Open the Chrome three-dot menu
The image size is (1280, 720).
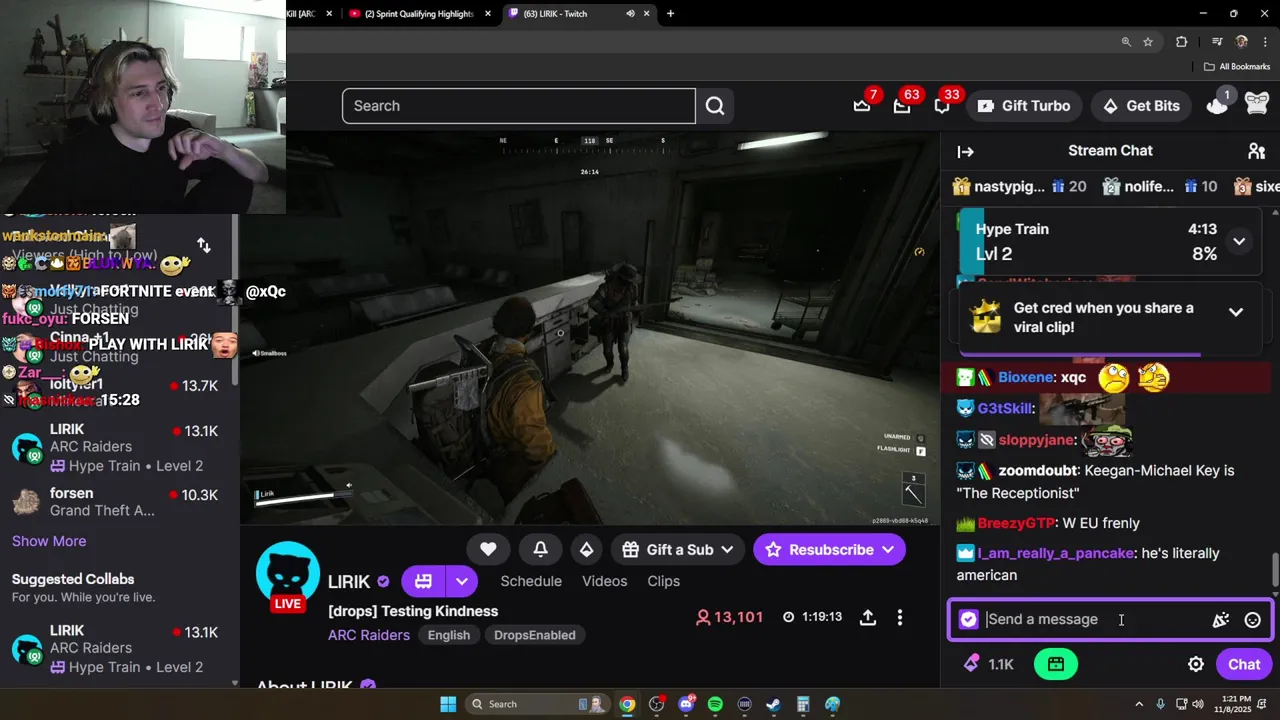pyautogui.click(x=1265, y=42)
